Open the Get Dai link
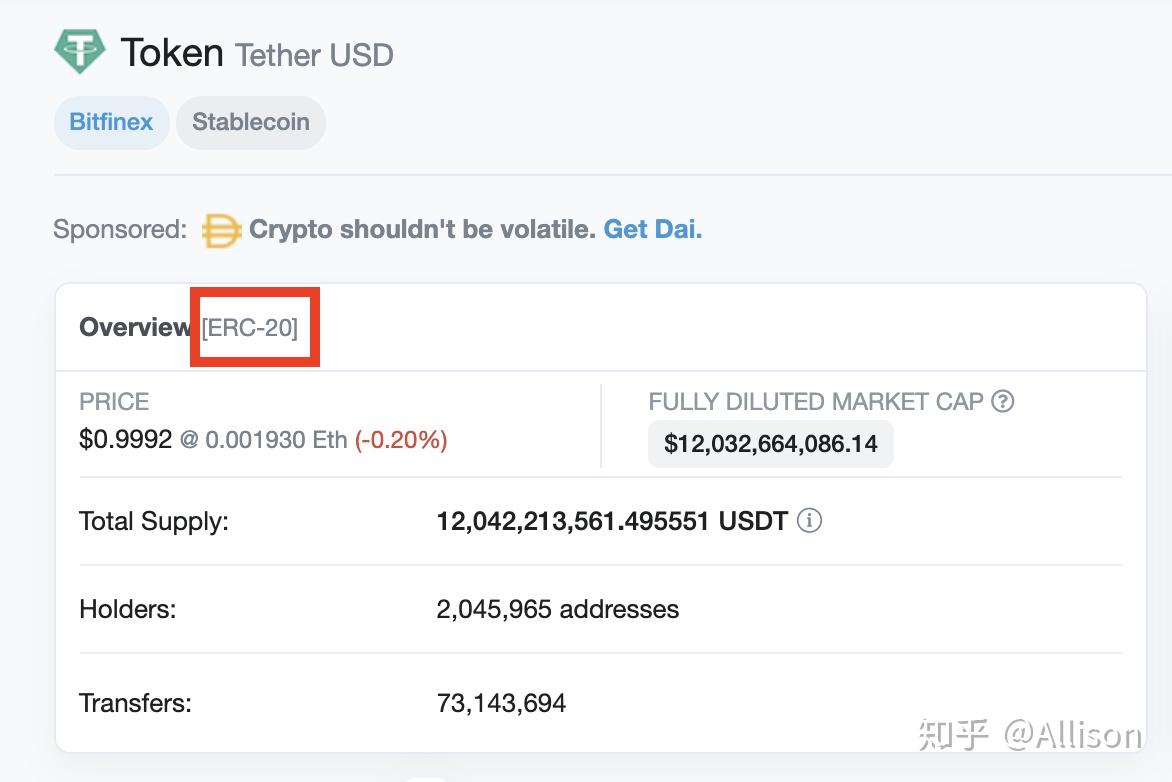Viewport: 1172px width, 782px height. (x=651, y=229)
